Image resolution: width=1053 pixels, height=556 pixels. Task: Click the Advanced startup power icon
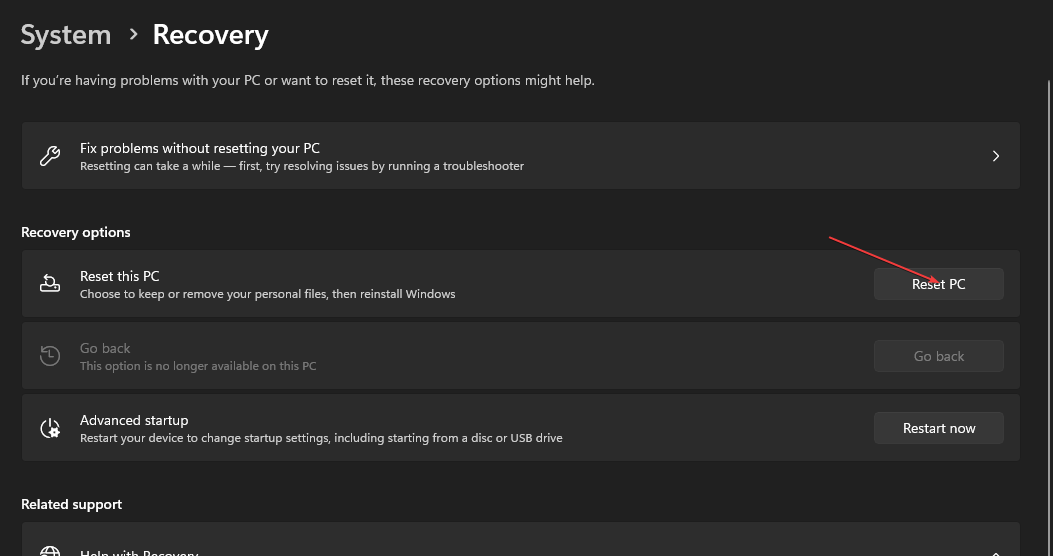tap(50, 428)
